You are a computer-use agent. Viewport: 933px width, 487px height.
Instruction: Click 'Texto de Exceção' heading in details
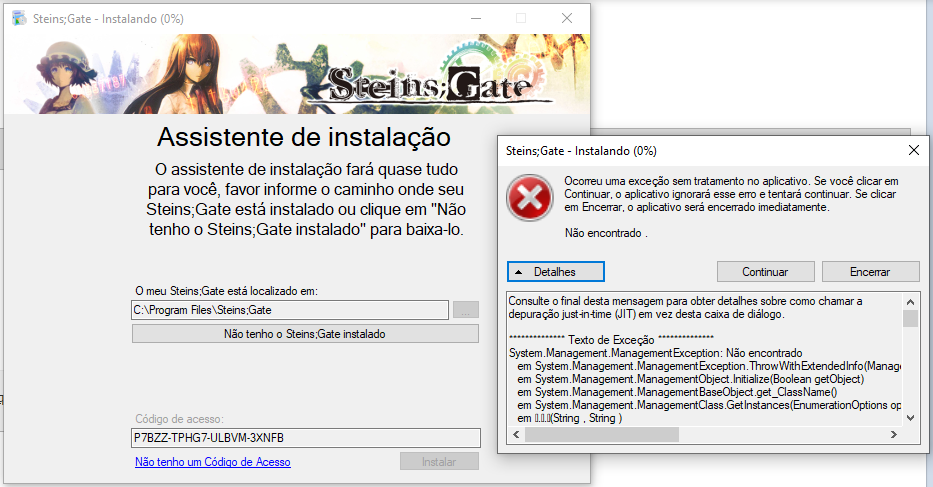pyautogui.click(x=611, y=340)
